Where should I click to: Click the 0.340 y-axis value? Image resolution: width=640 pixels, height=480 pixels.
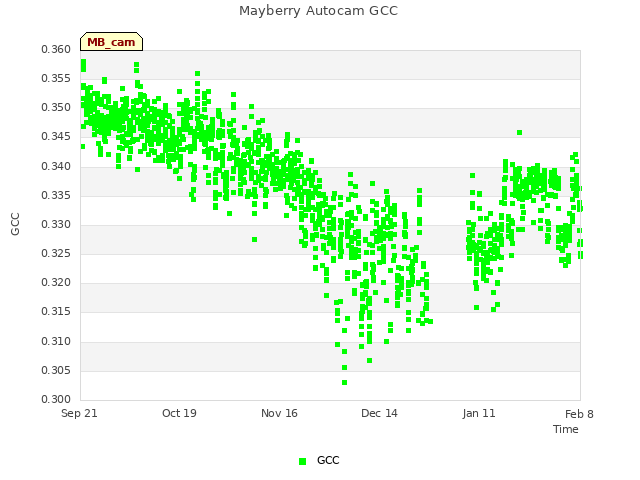click(x=56, y=167)
